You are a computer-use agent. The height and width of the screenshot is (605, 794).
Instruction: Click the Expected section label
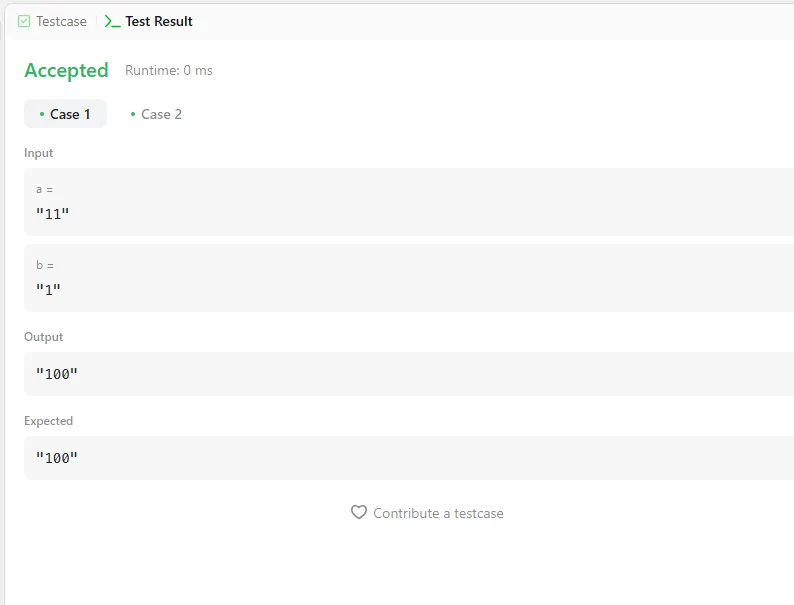[x=48, y=421]
